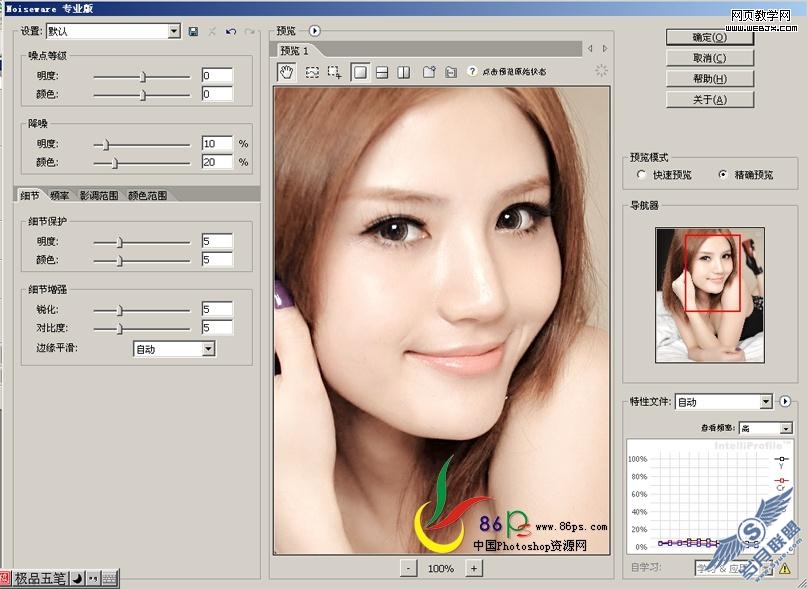The height and width of the screenshot is (589, 808).
Task: Save the current settings preset
Action: [x=193, y=32]
